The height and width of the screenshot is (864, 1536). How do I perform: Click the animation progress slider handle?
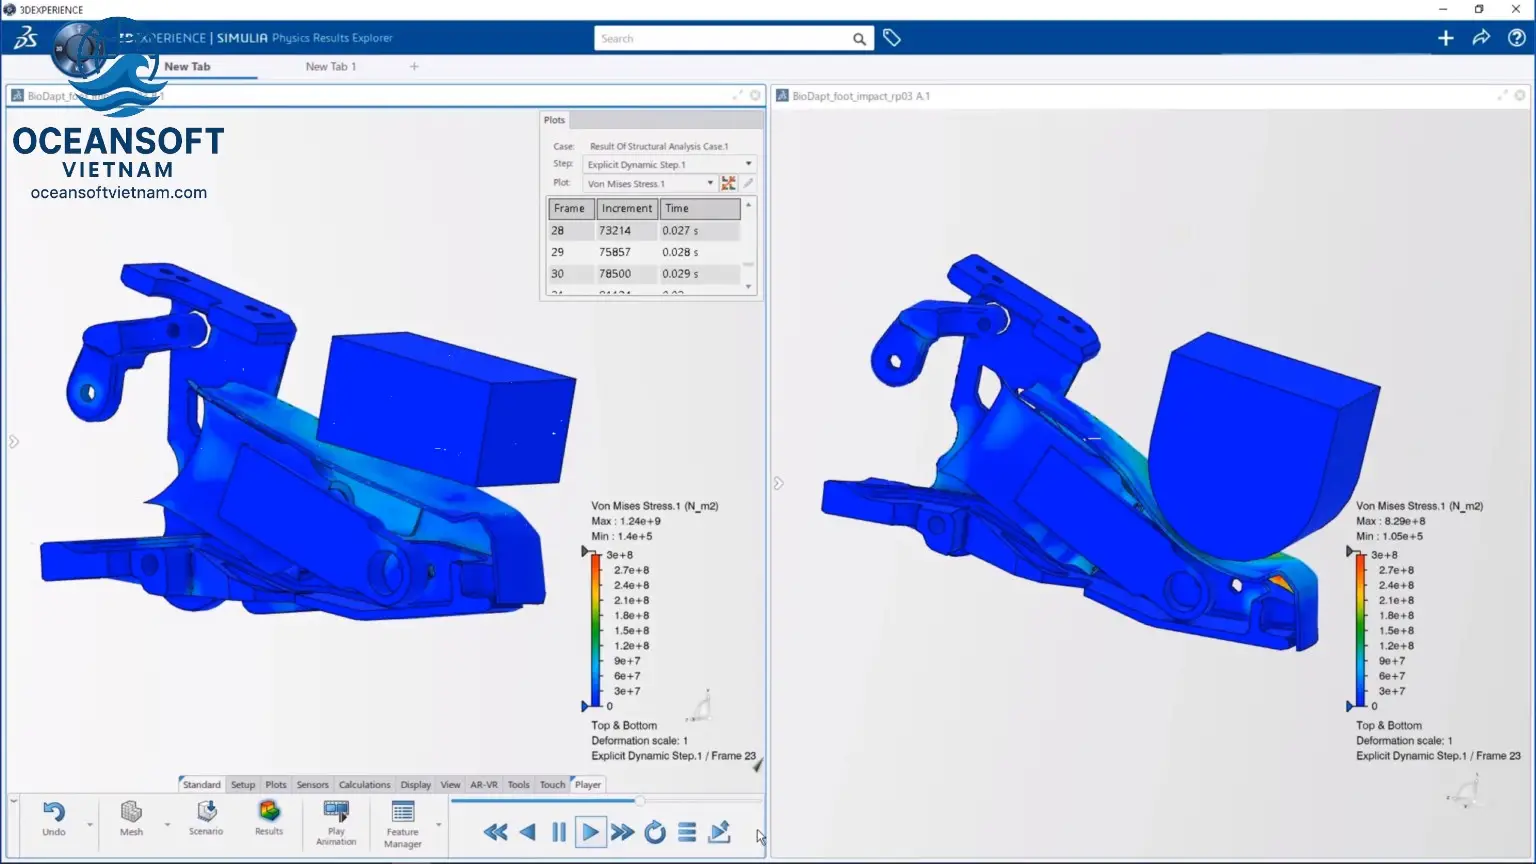640,801
